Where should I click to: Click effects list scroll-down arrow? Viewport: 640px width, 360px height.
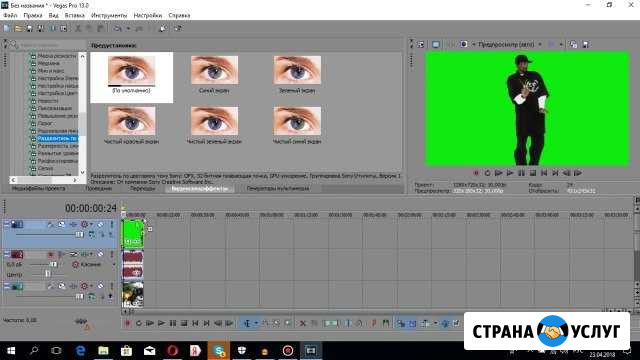[x=82, y=172]
